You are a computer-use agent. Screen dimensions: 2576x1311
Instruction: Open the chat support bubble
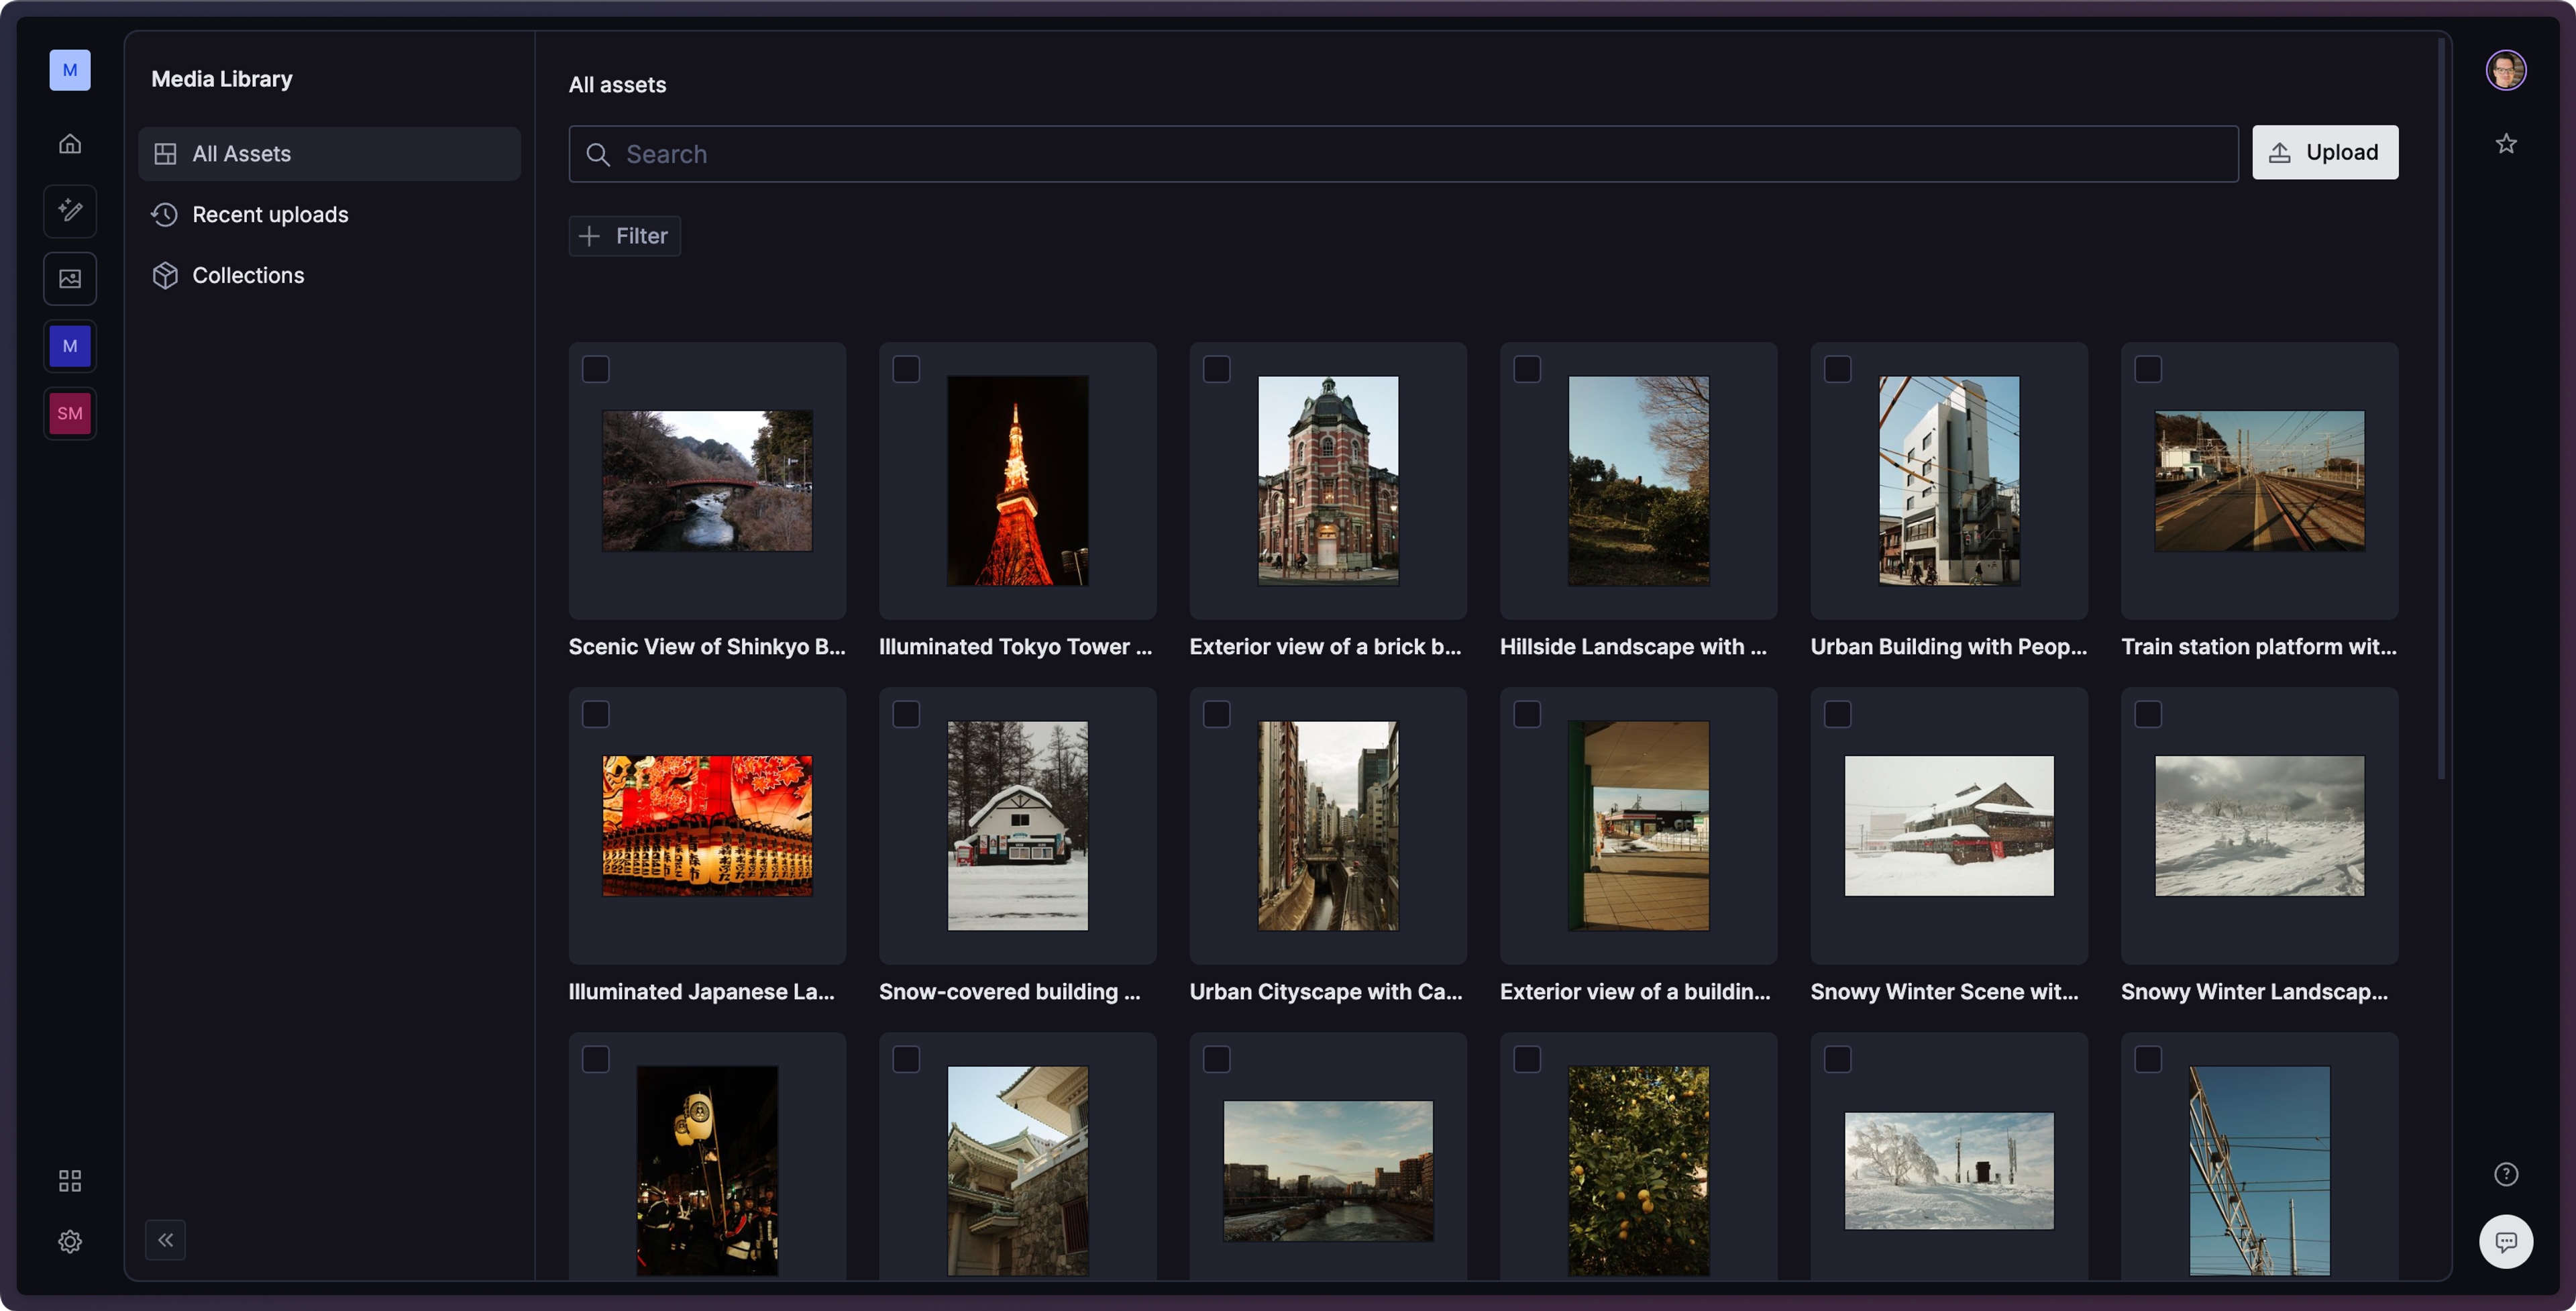(2505, 1241)
